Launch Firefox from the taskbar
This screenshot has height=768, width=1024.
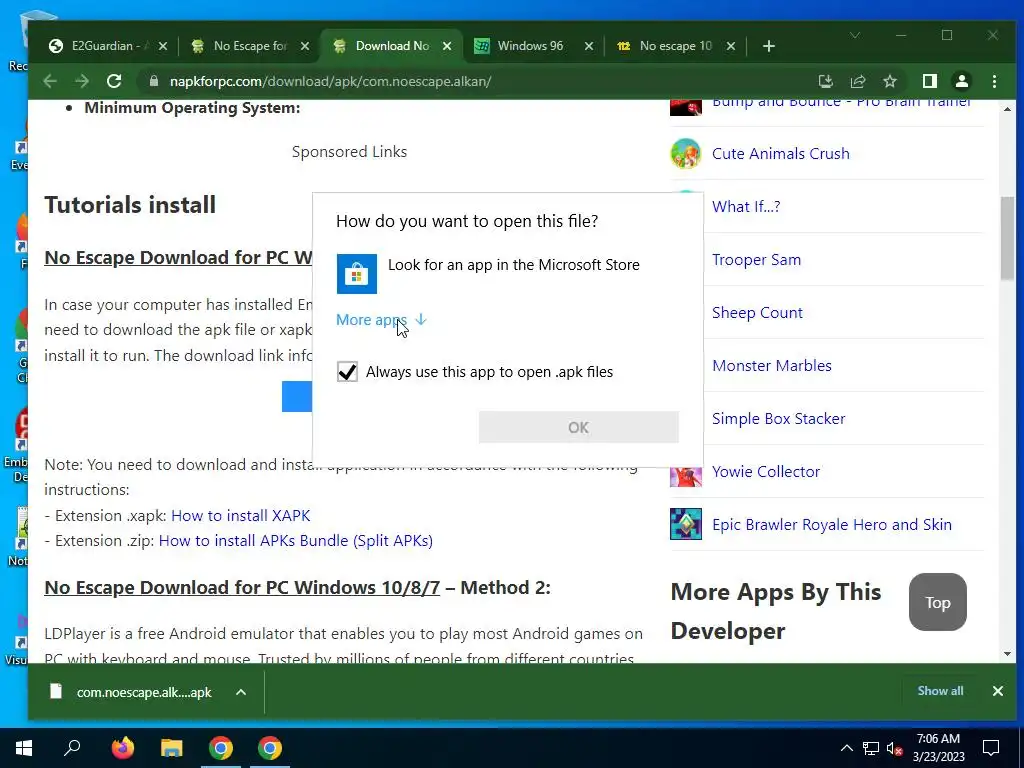(122, 748)
